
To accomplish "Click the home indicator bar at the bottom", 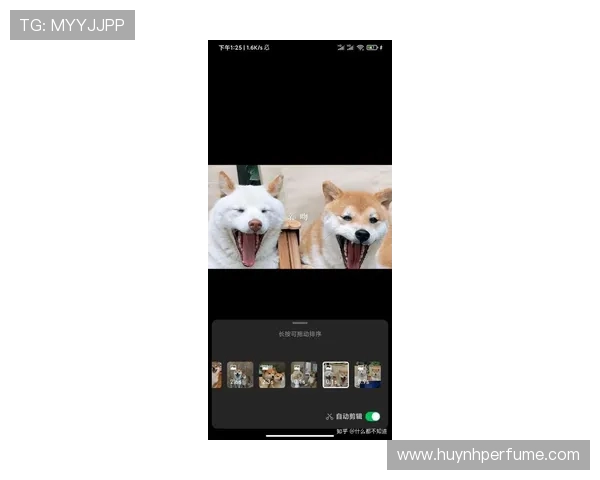I will [300, 436].
